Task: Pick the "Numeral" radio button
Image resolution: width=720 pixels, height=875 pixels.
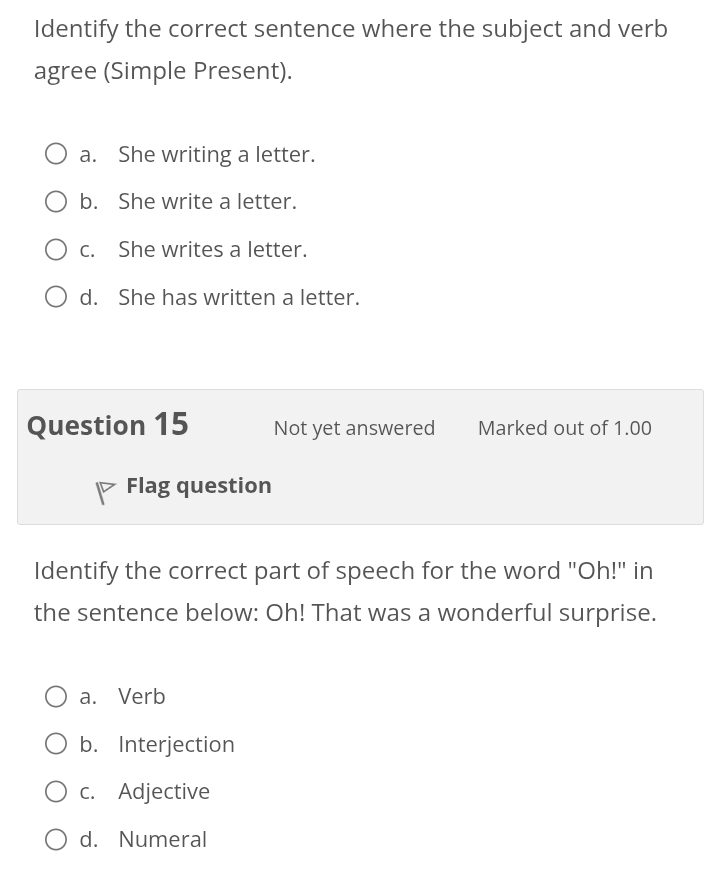Action: coord(56,839)
